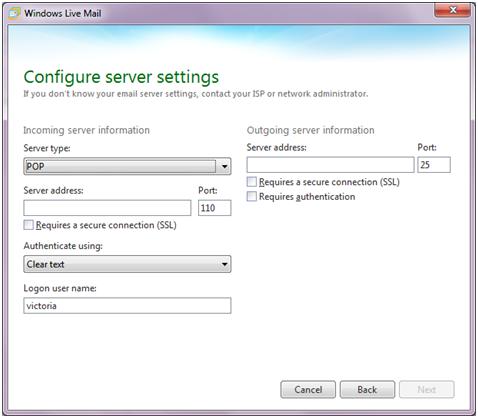
Task: Click the incoming Port field showing 110
Action: [215, 208]
